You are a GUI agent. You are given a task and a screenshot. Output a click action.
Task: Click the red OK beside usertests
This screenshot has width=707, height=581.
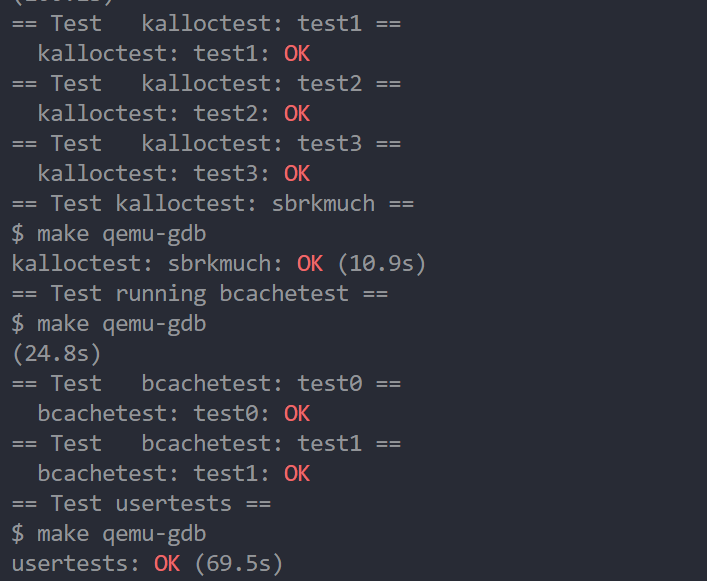coord(167,564)
